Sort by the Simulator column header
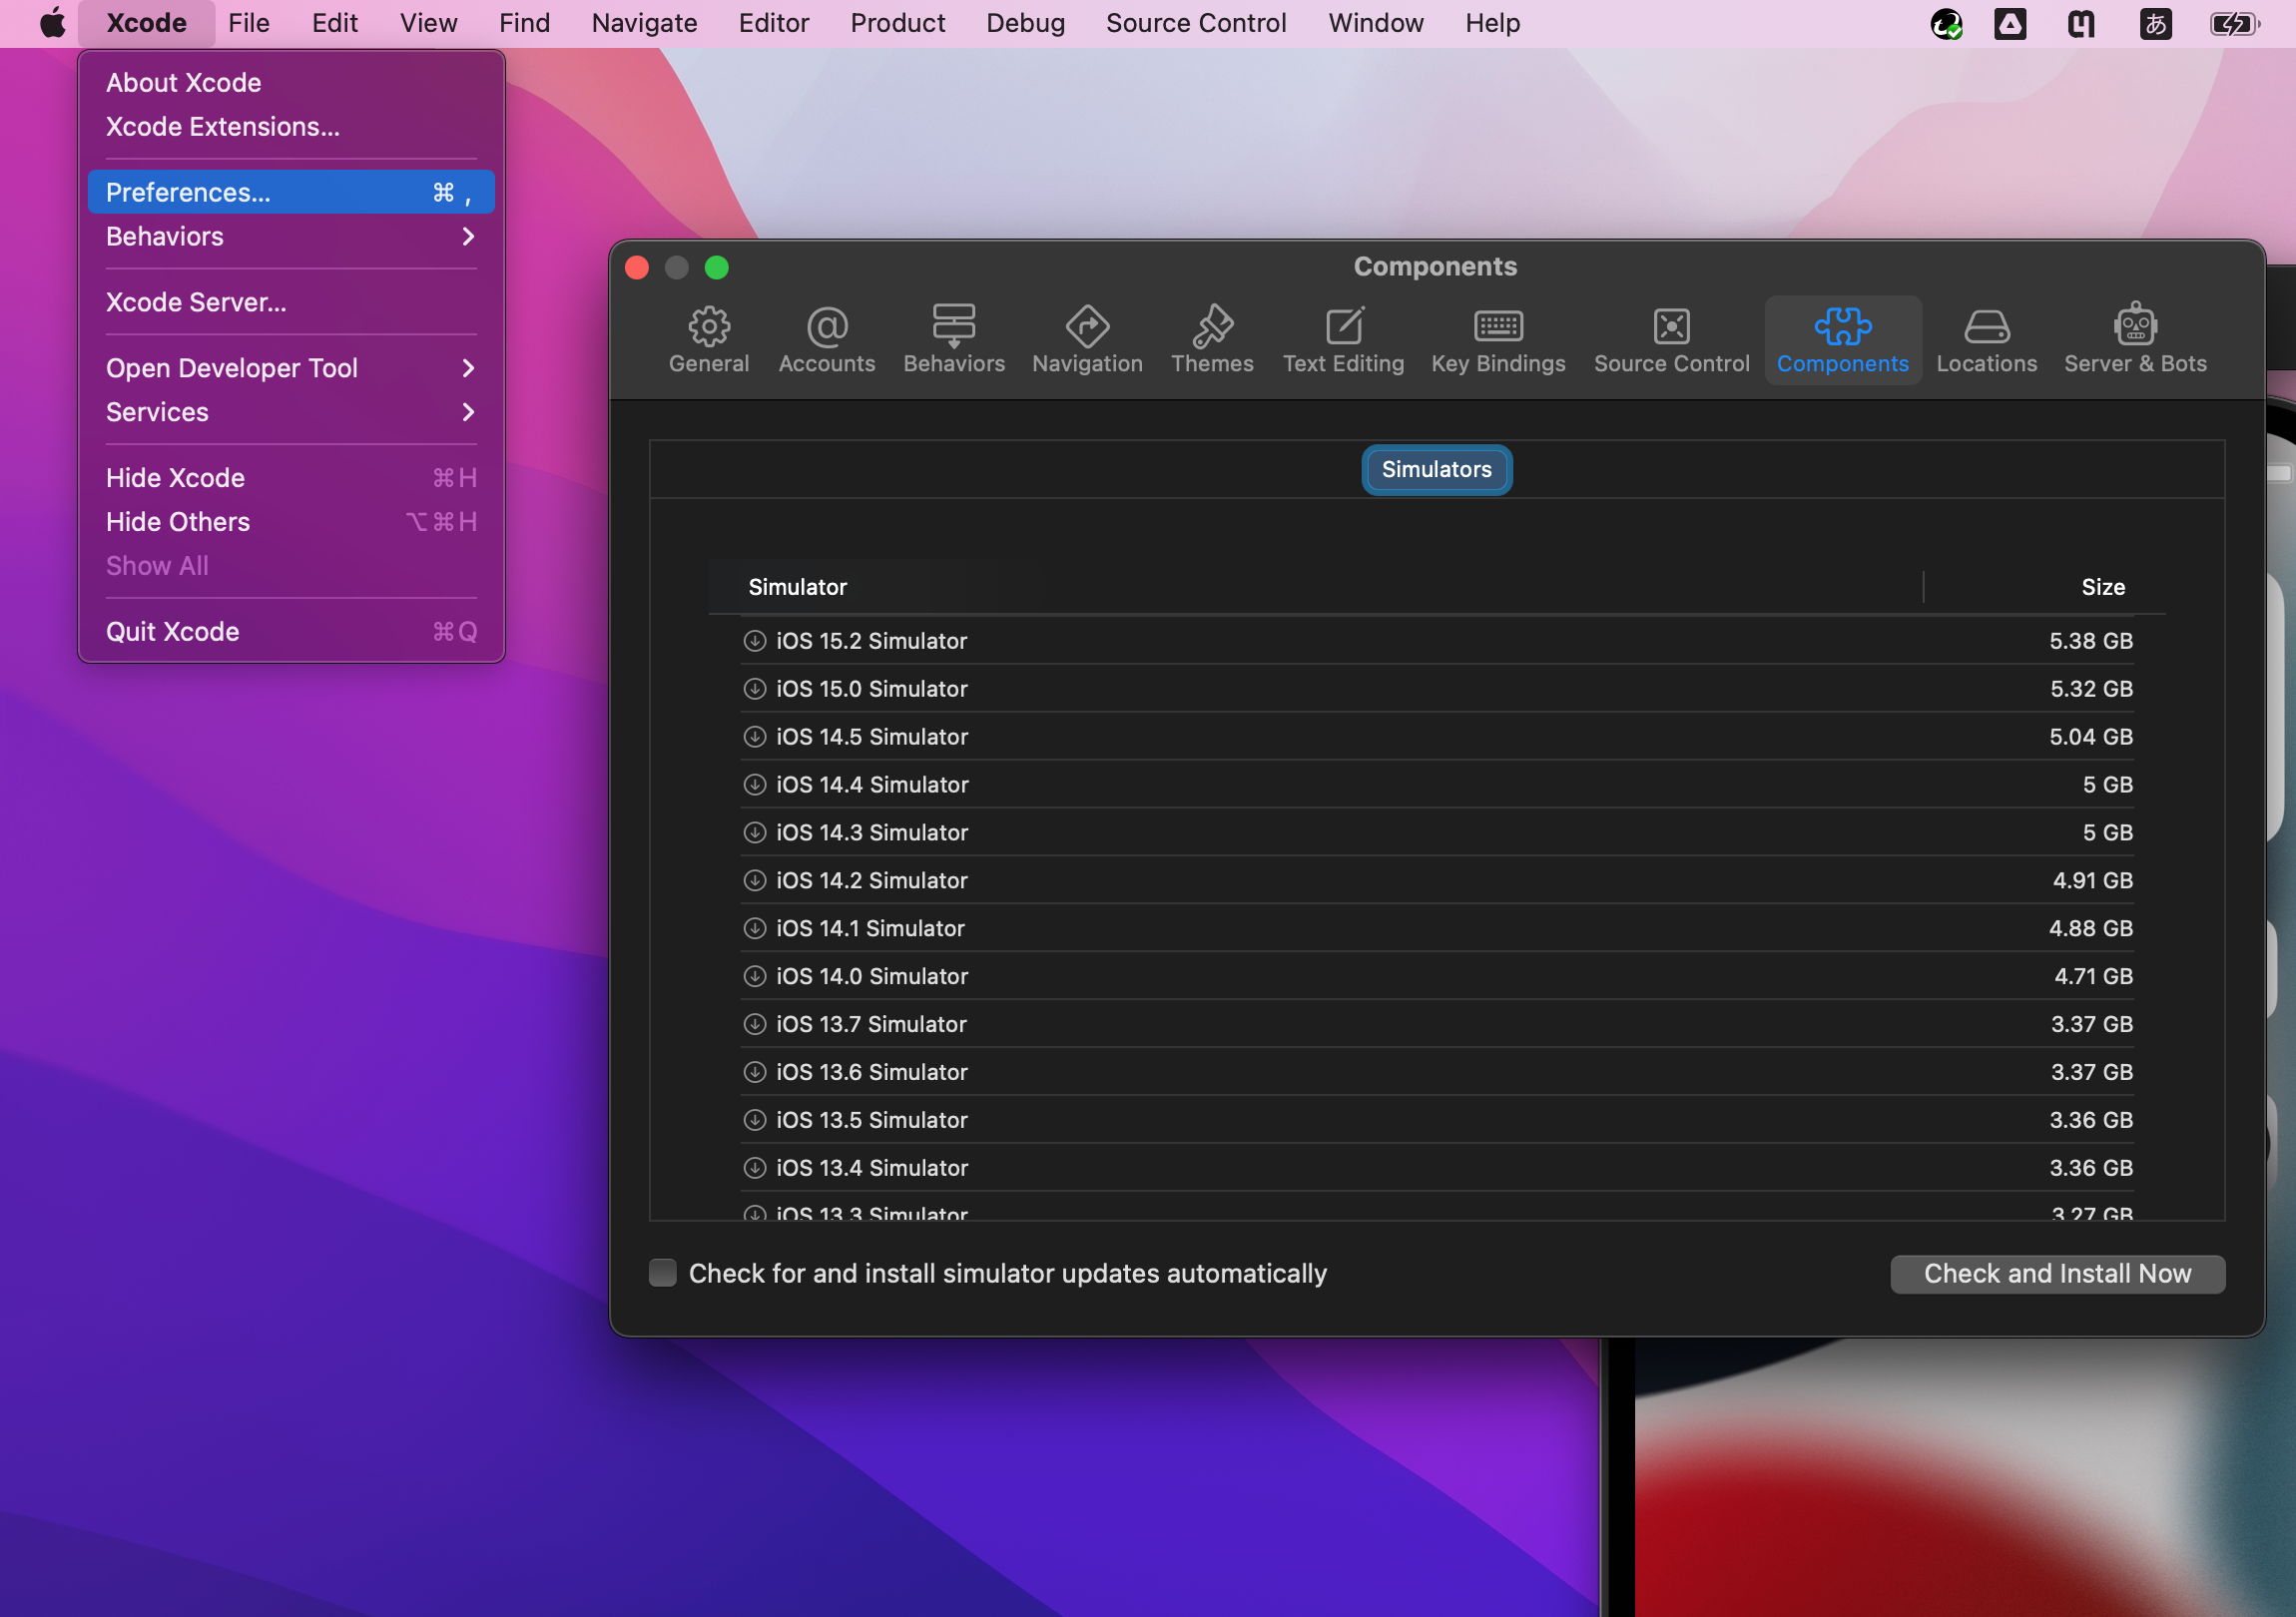The image size is (2296, 1617). point(797,587)
